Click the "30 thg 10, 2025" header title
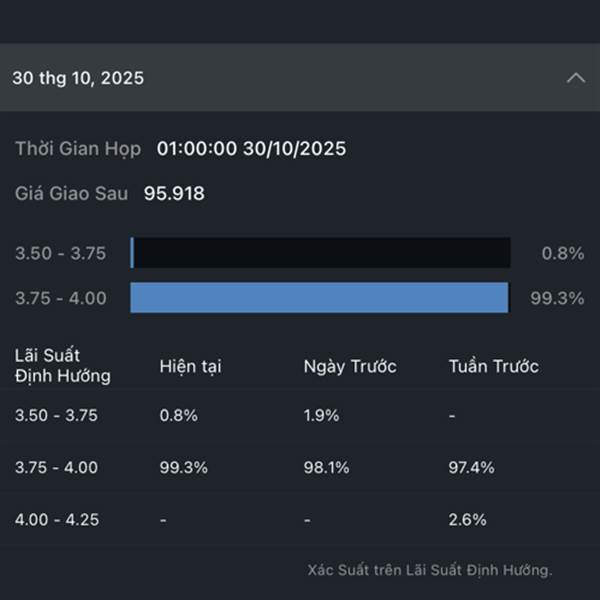The height and width of the screenshot is (600, 600). (x=78, y=78)
